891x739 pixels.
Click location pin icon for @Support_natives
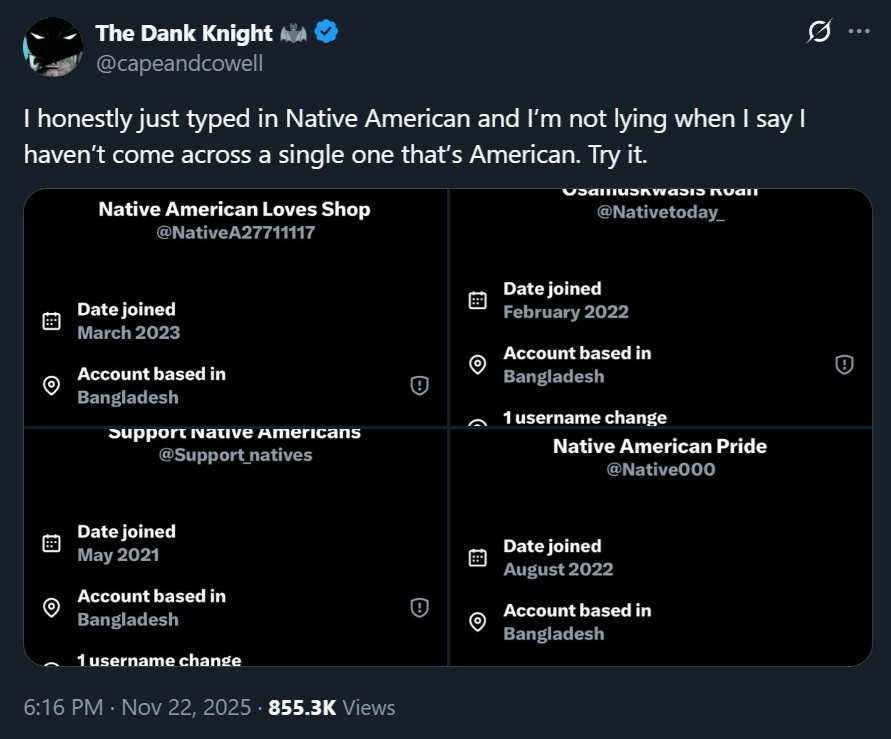pyautogui.click(x=52, y=608)
